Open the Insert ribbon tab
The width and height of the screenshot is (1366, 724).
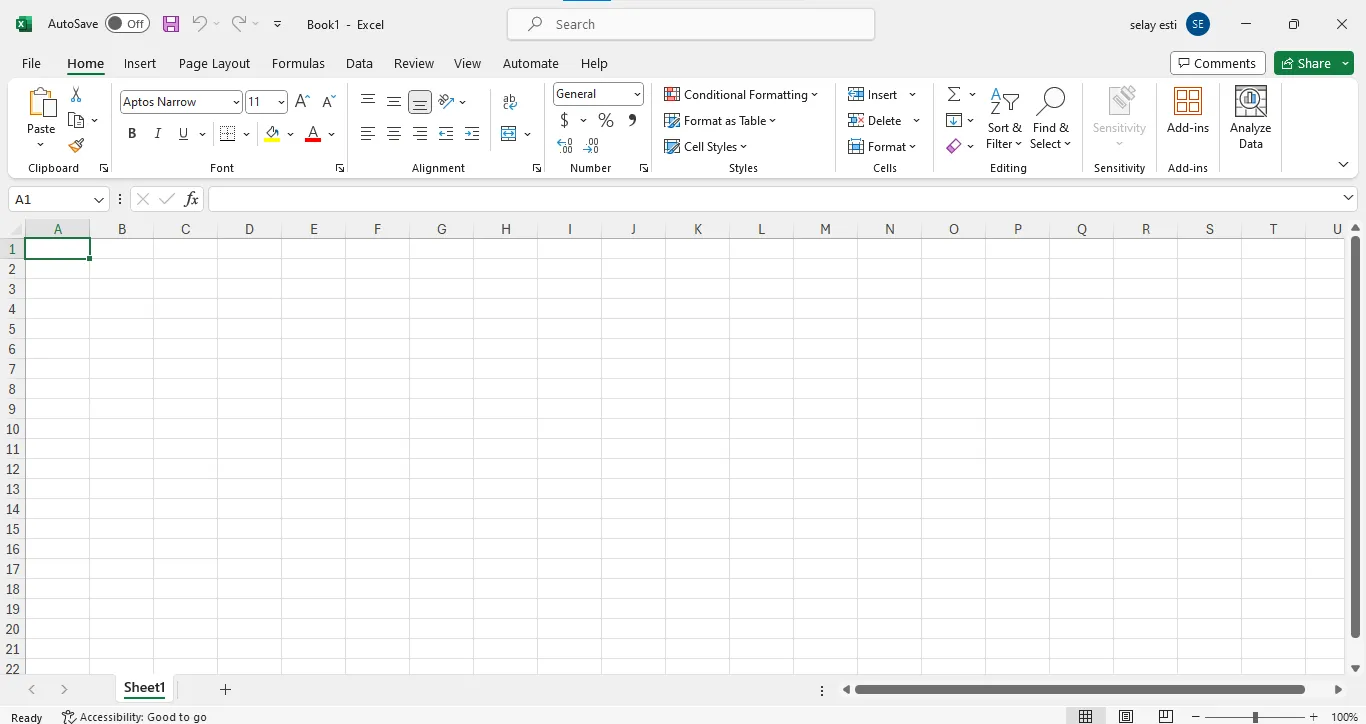click(x=139, y=63)
